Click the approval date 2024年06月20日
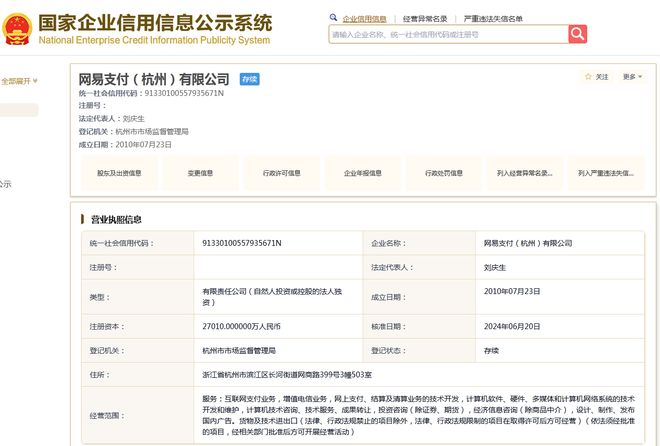The width and height of the screenshot is (660, 446). [x=512, y=327]
